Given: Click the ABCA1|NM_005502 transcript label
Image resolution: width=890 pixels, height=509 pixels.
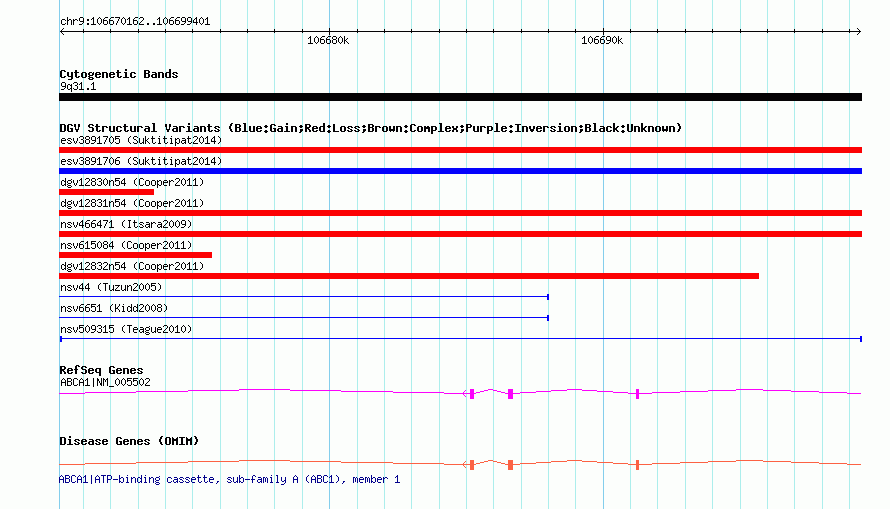Looking at the screenshot, I should click(x=106, y=382).
